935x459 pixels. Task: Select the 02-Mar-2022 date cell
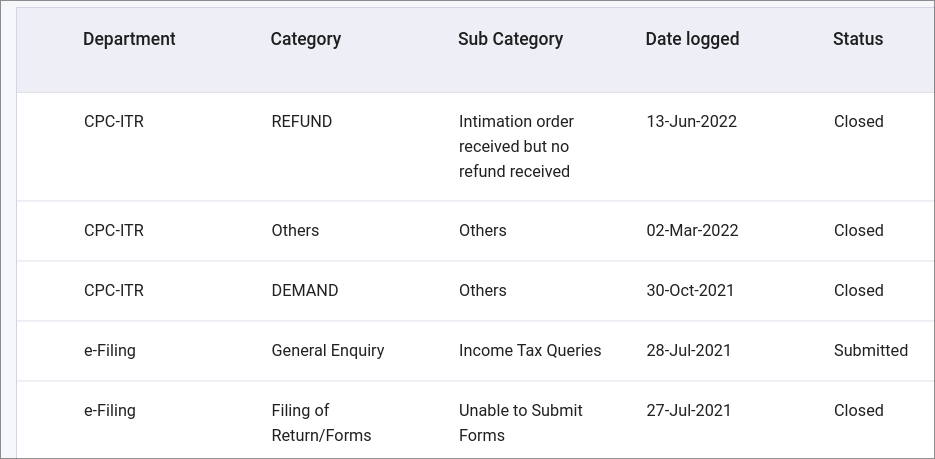692,231
